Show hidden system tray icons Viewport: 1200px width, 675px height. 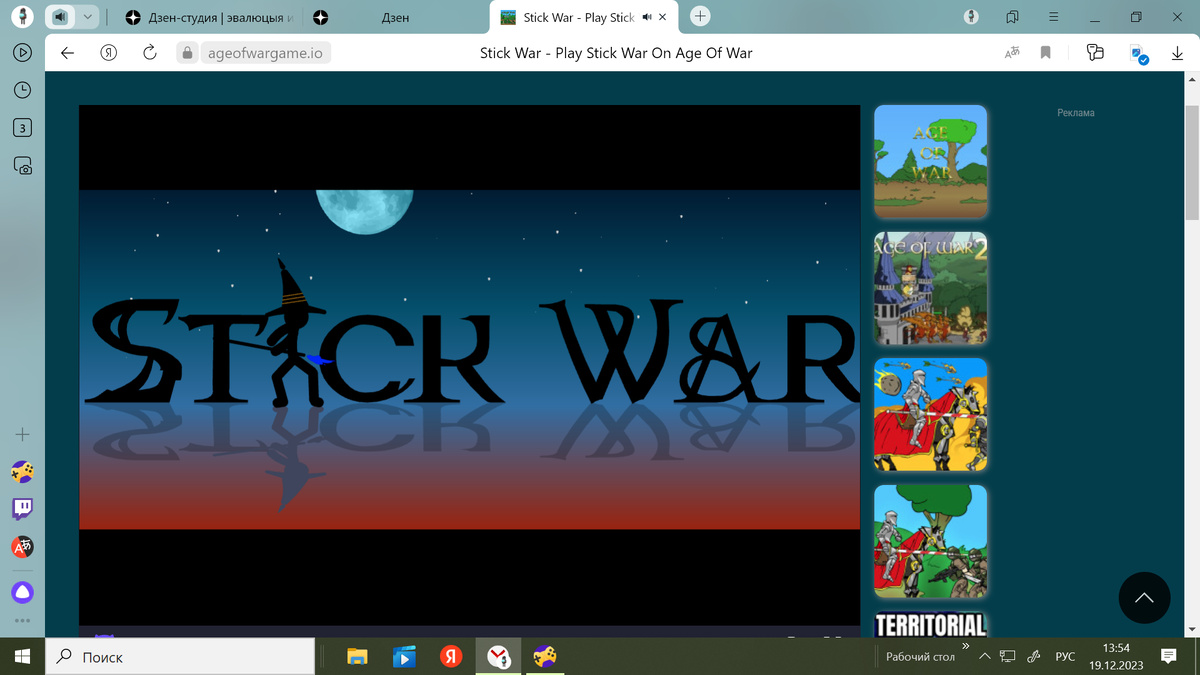985,657
